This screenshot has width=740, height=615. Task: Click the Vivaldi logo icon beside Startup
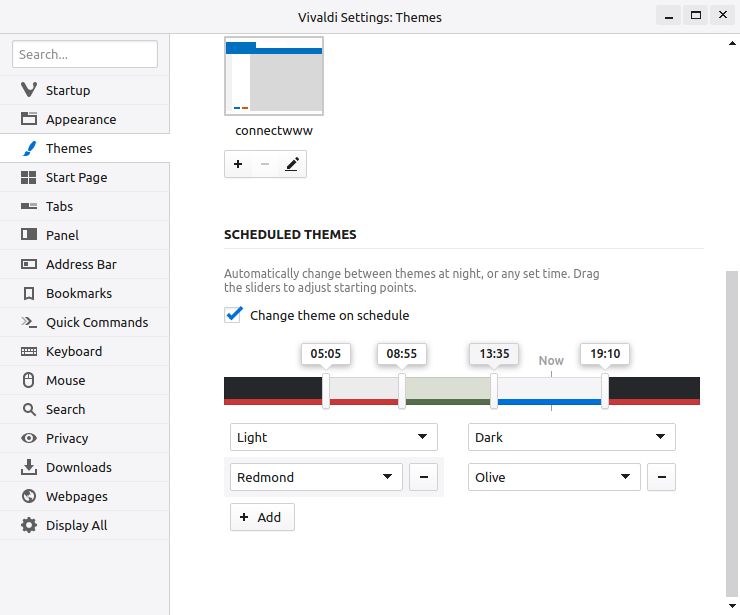point(29,90)
